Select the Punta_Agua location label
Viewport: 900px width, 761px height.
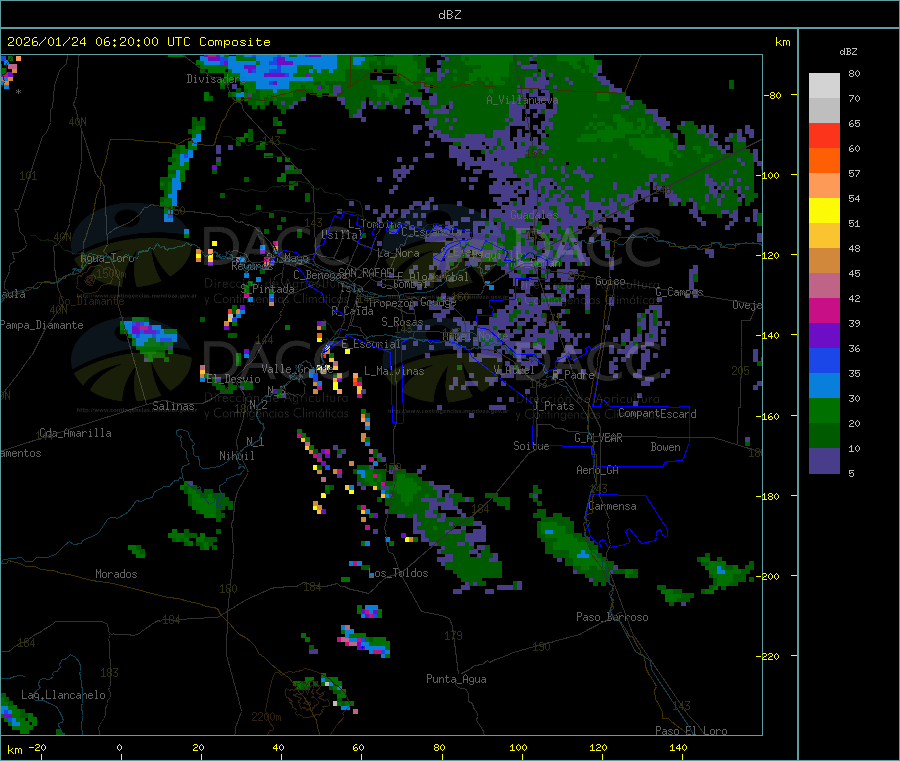click(456, 679)
